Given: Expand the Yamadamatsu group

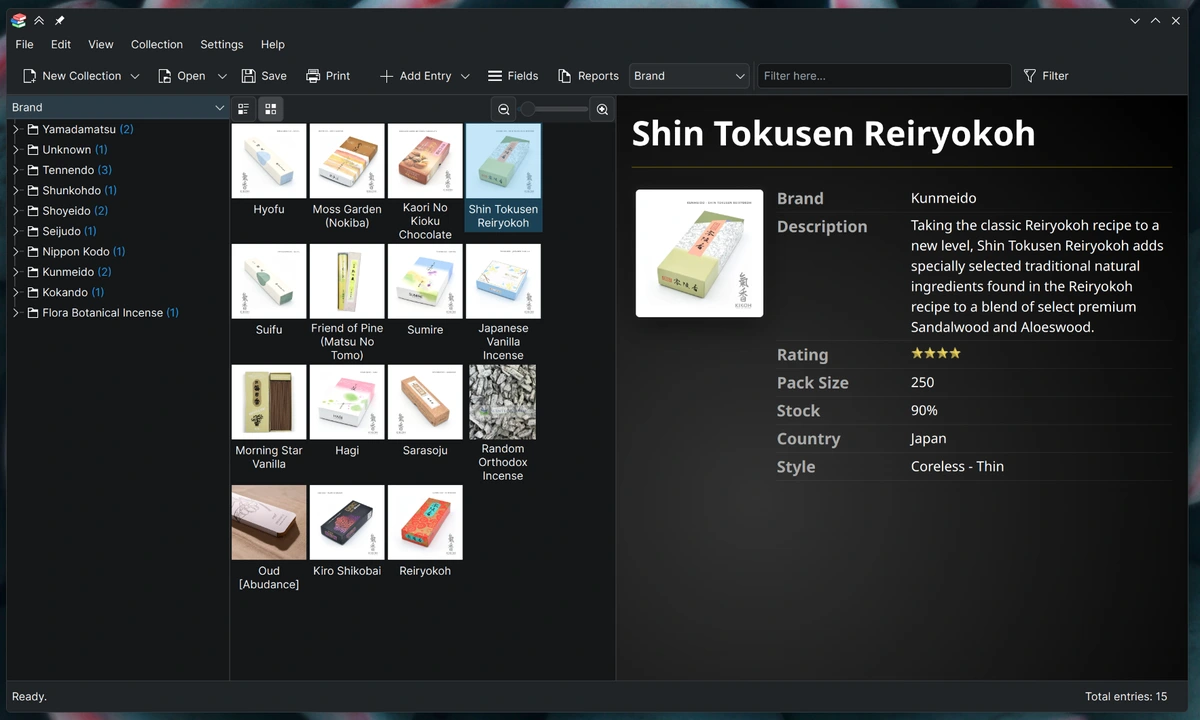Looking at the screenshot, I should click(x=16, y=129).
